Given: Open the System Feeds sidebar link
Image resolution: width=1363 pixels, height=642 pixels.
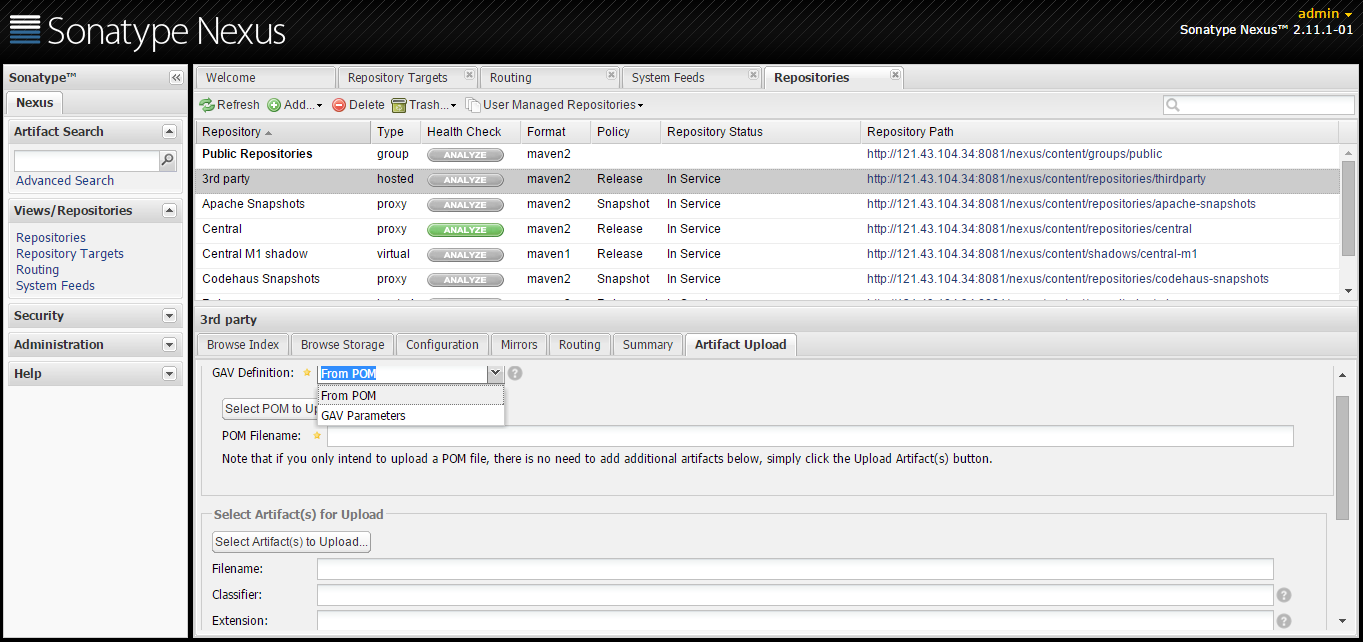Looking at the screenshot, I should 56,286.
